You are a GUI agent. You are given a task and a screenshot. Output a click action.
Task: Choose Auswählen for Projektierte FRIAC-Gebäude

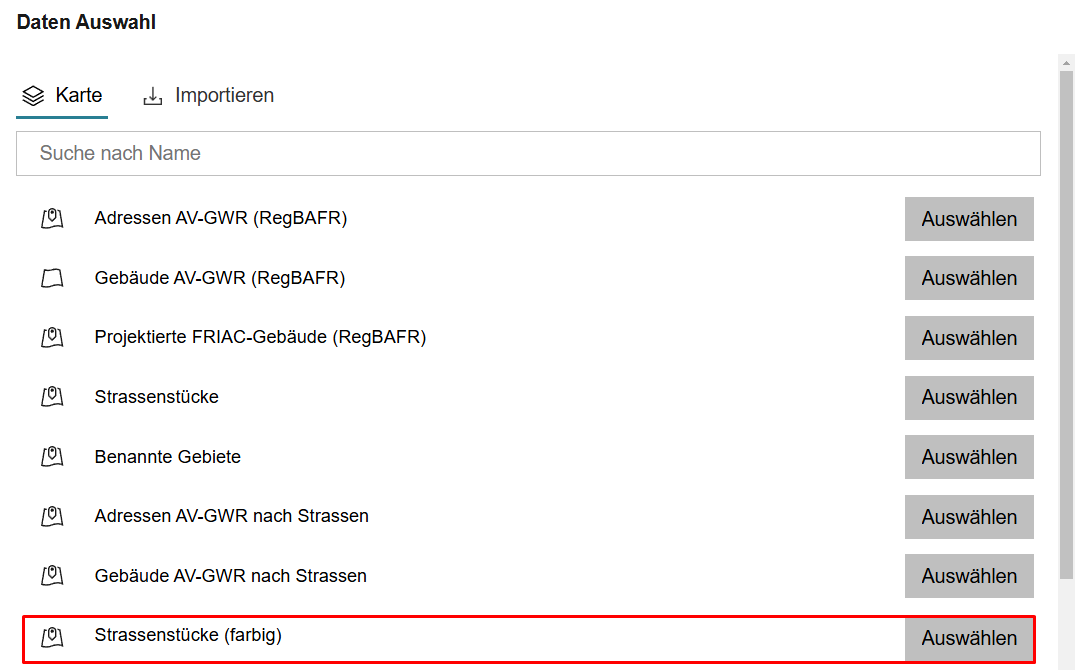tap(969, 338)
